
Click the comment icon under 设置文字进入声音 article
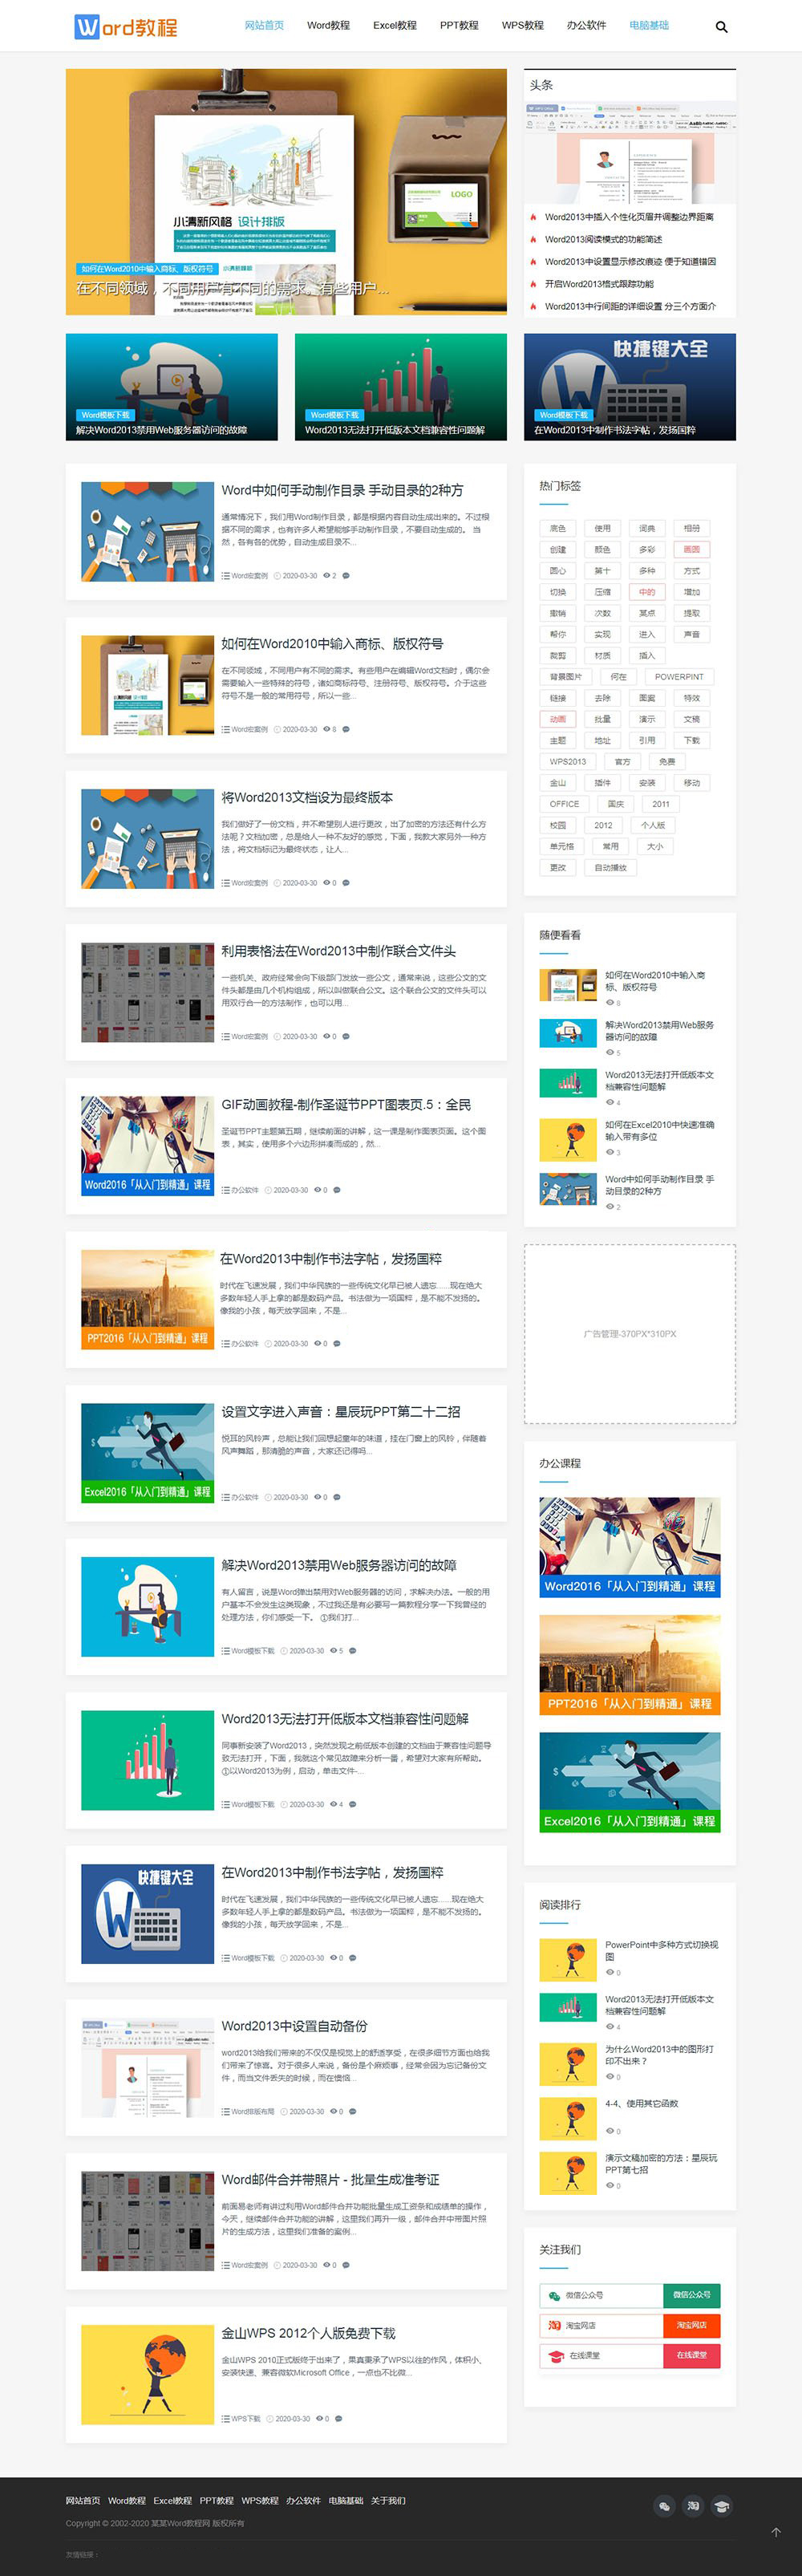pyautogui.click(x=337, y=1497)
